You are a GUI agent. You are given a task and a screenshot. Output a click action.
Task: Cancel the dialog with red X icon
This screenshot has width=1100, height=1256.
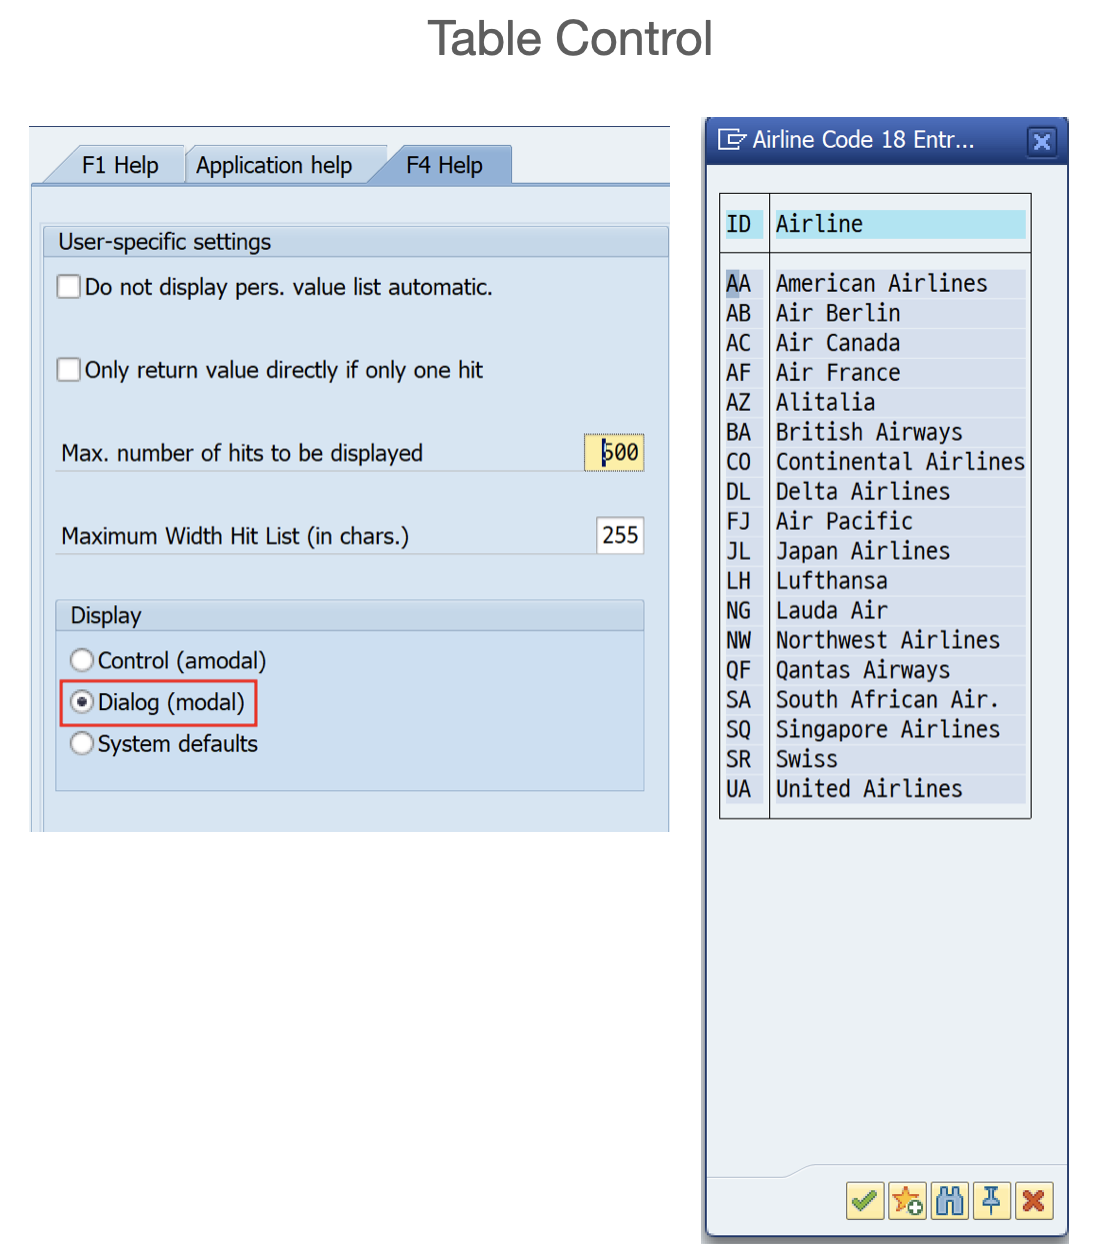pyautogui.click(x=1034, y=1200)
